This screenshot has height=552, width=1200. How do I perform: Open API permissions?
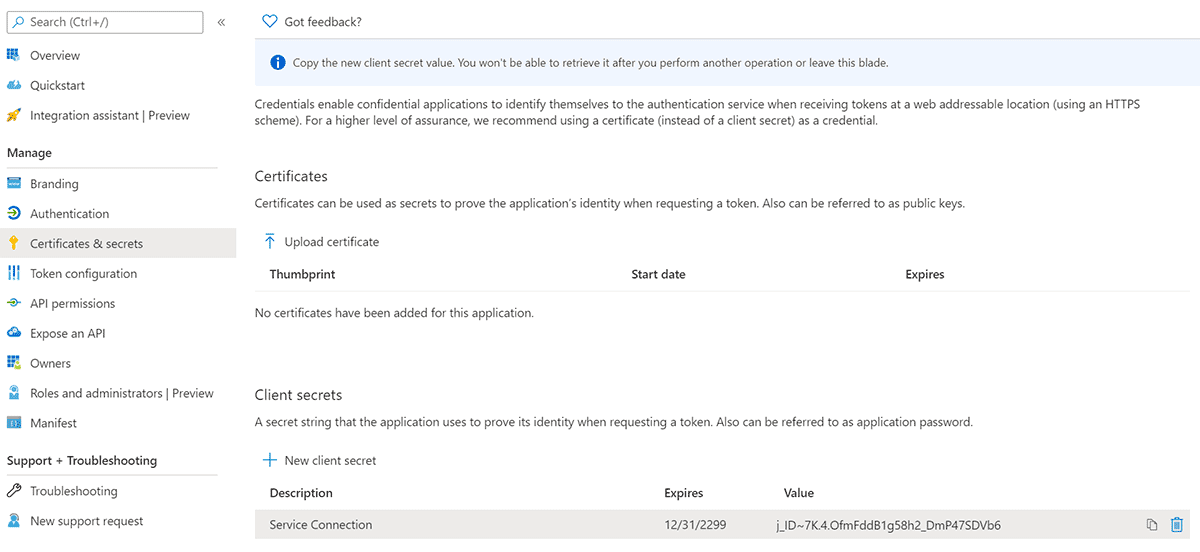coord(73,303)
